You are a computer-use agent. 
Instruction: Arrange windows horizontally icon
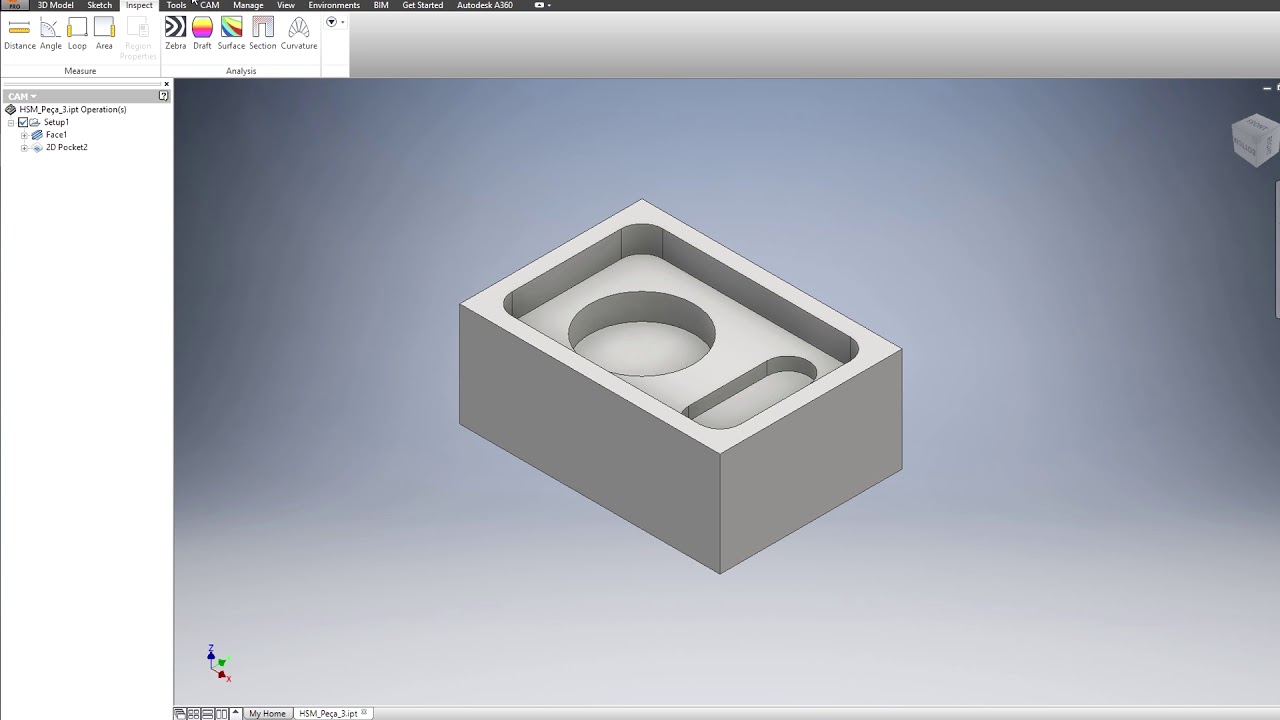pos(208,714)
